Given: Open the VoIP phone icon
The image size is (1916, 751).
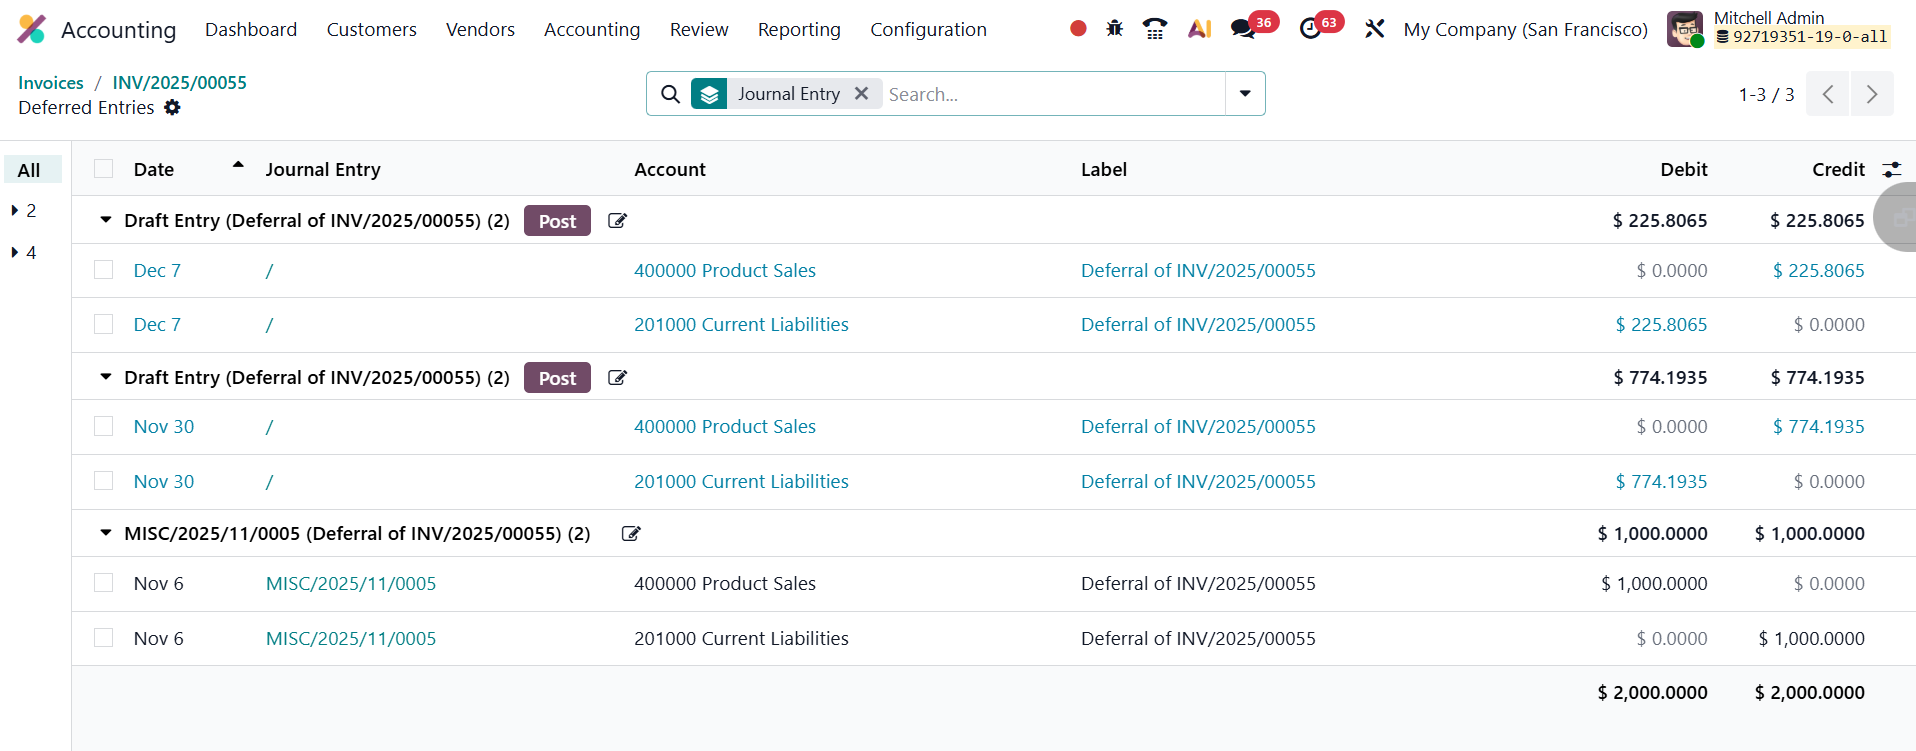Looking at the screenshot, I should pos(1155,29).
